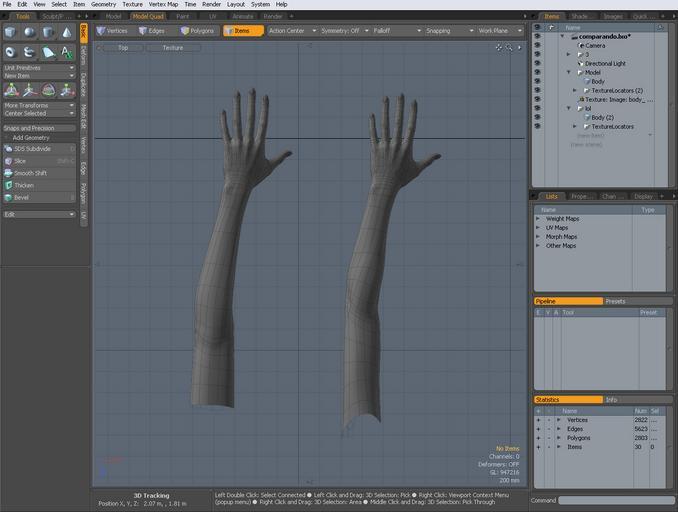
Task: Pick the Cone primitive tool icon
Action: coord(66,33)
